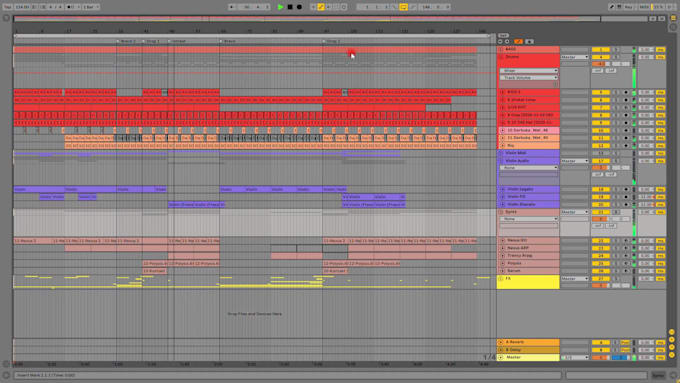Open Violin Audio output Master dropdown
680x383 pixels.
(575, 161)
